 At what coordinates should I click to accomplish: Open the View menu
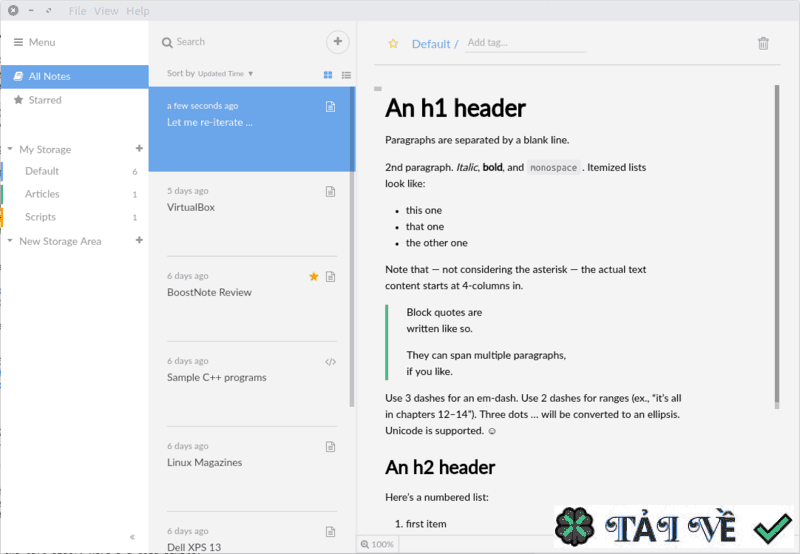coord(106,11)
